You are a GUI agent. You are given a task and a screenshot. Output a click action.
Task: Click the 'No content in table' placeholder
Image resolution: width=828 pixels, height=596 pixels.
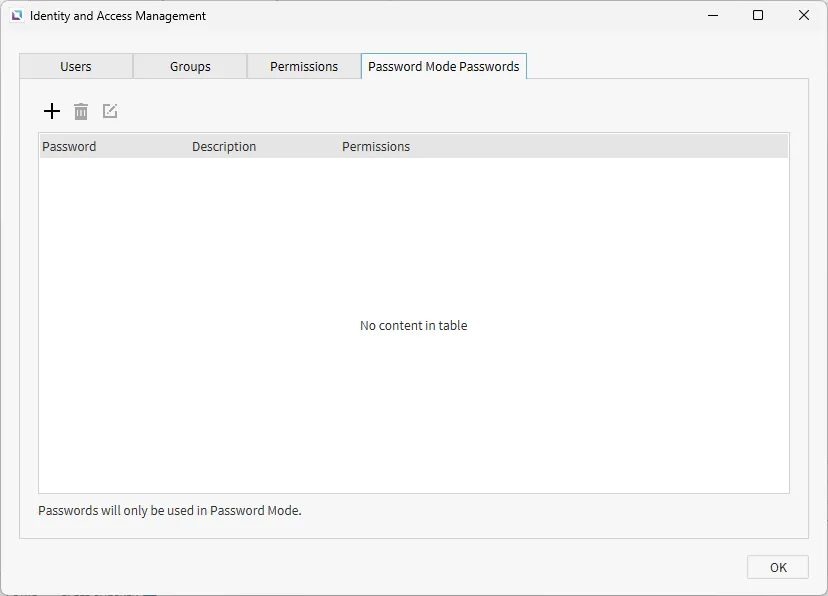(413, 326)
